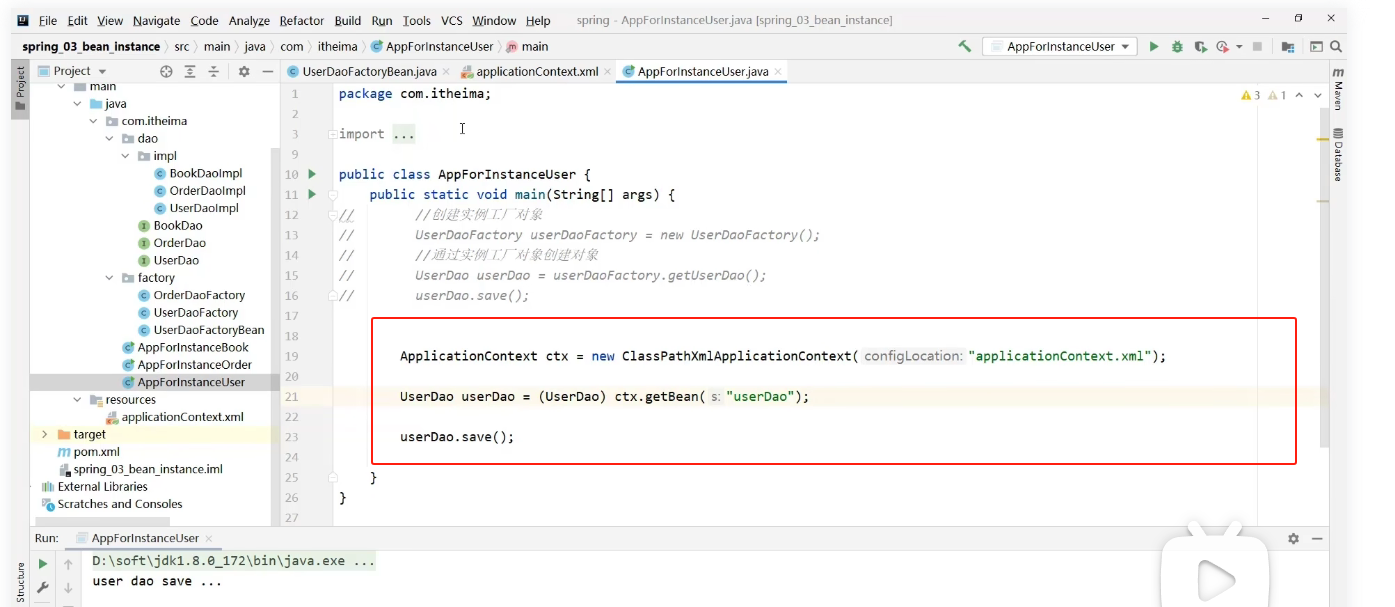Select UserDaoImpl in the project tree
This screenshot has width=1395, height=607.
[x=203, y=208]
